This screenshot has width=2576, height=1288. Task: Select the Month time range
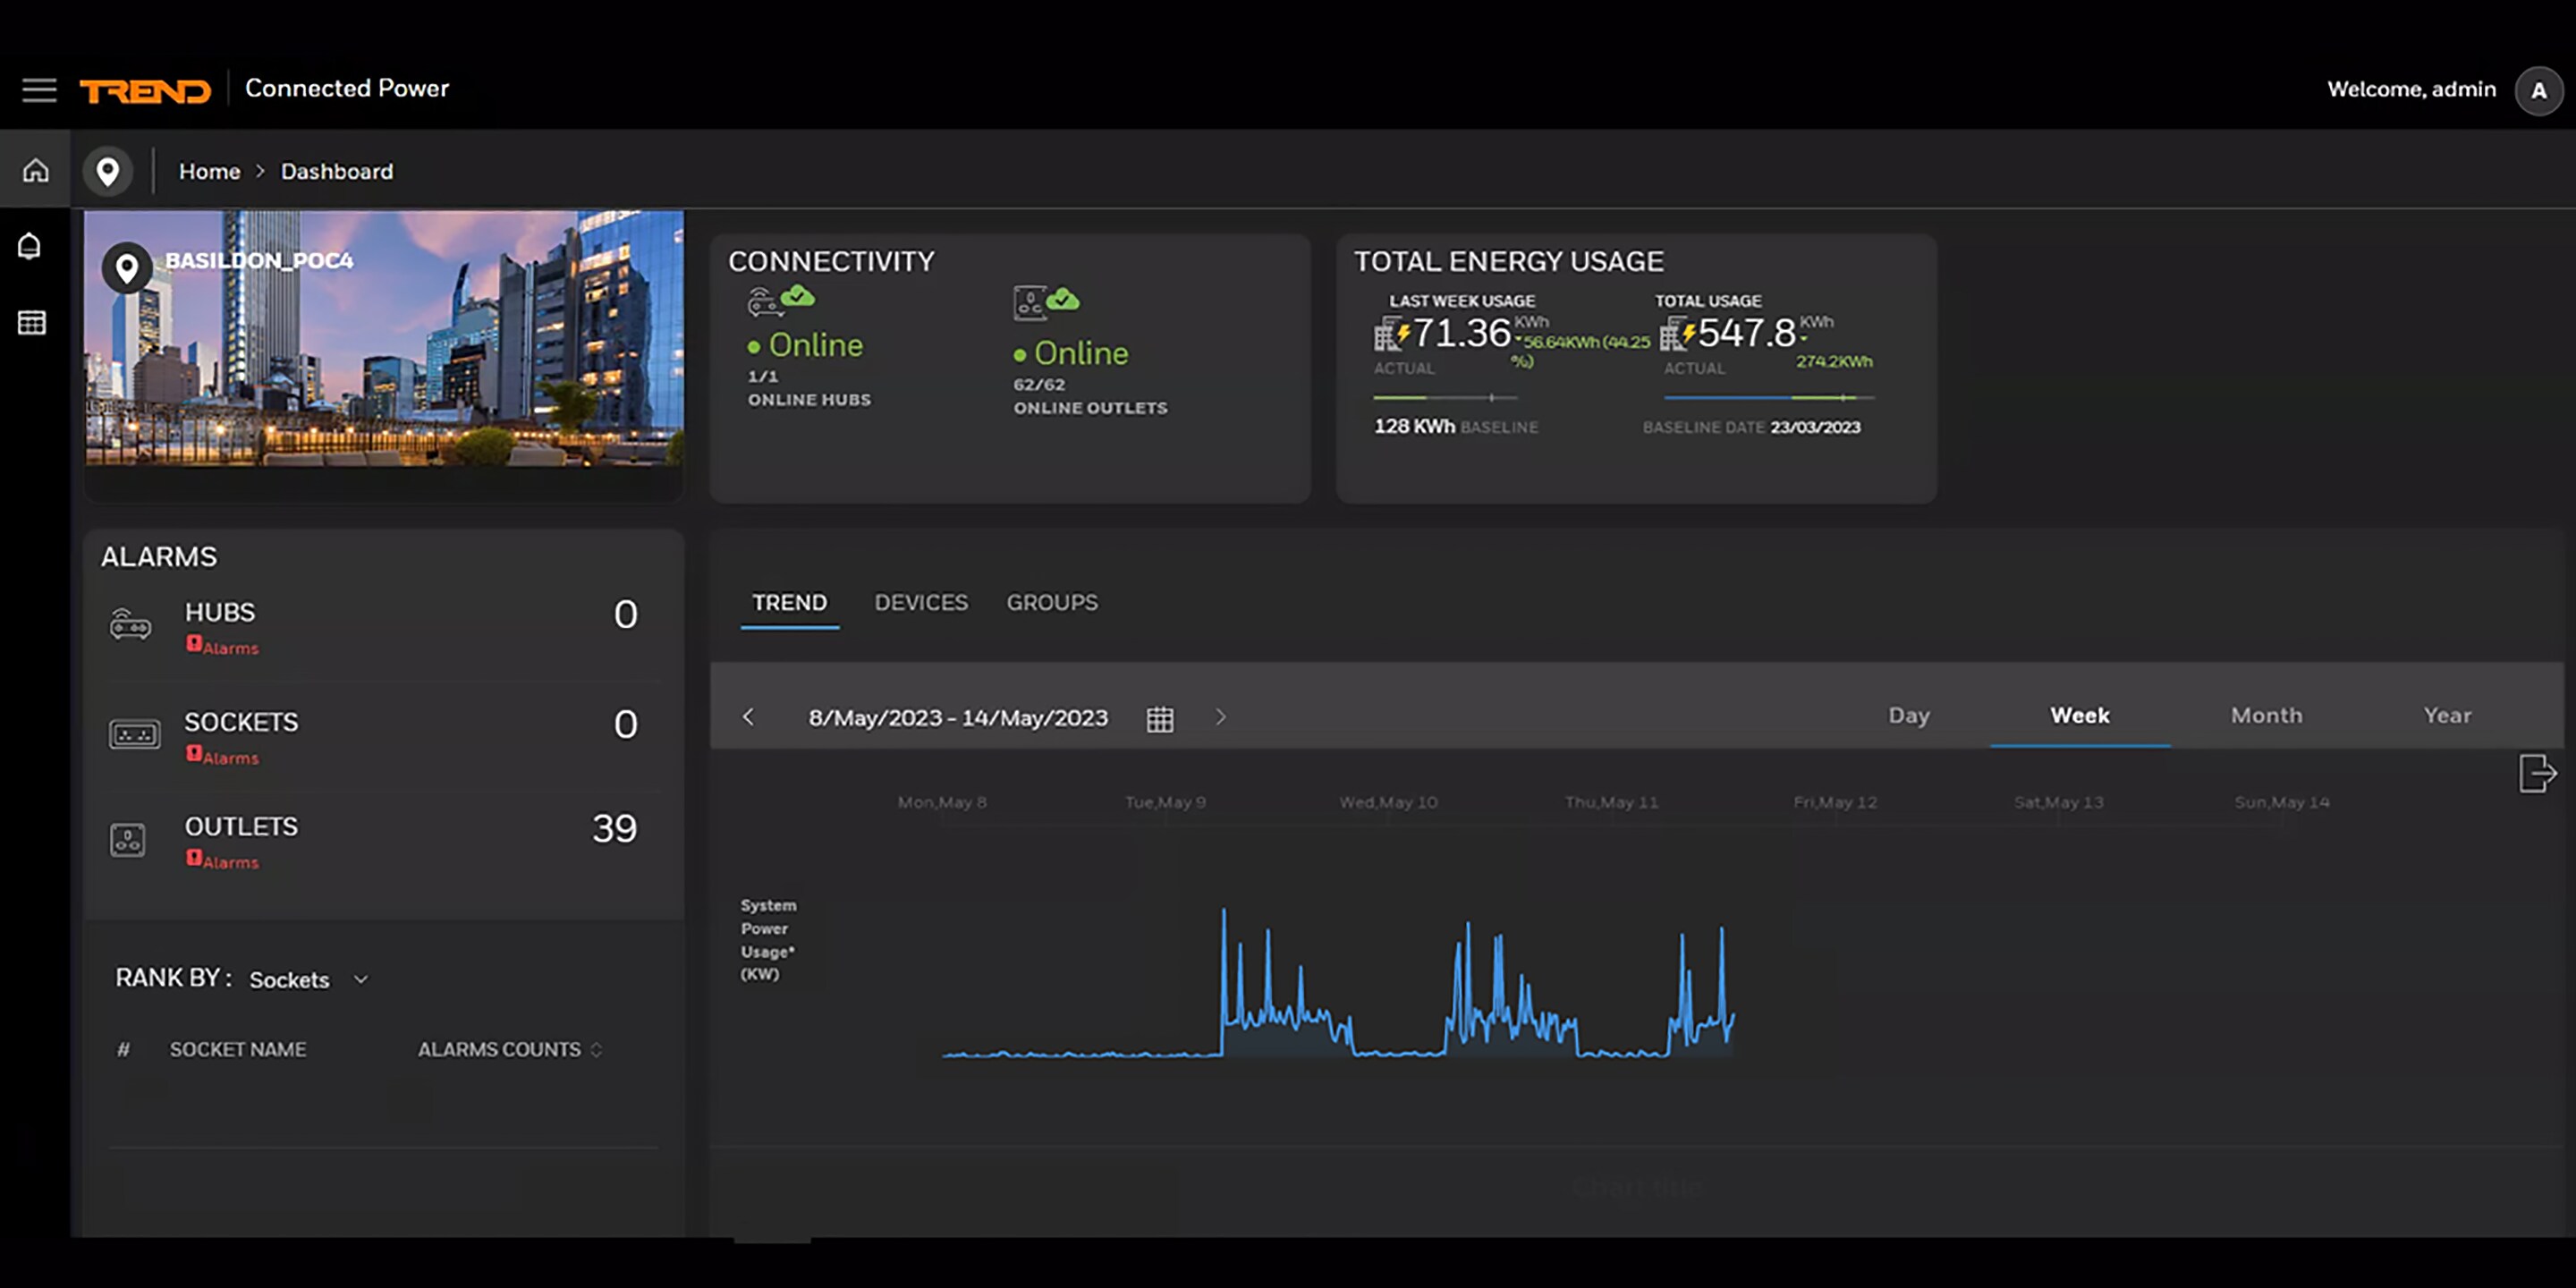coord(2267,716)
